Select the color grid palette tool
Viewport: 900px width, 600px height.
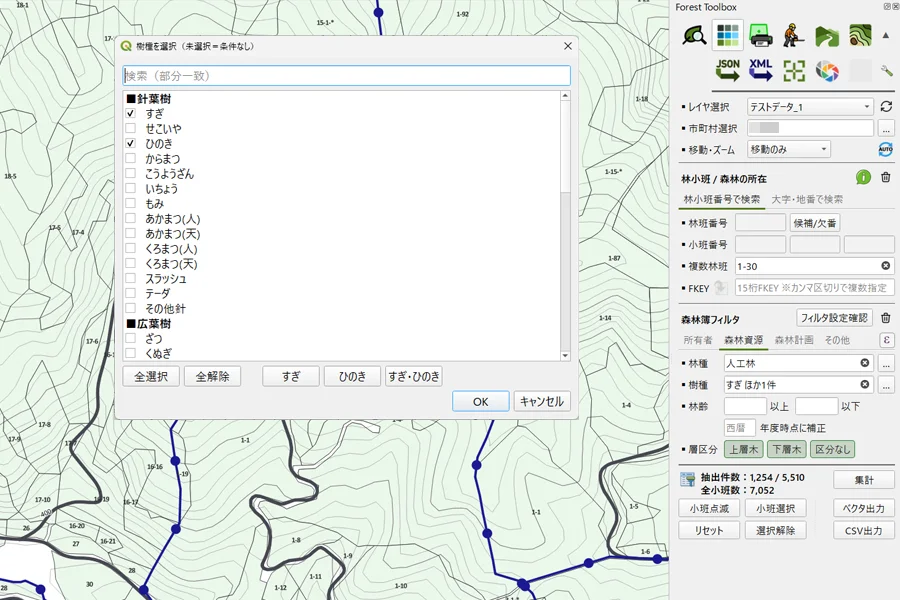pyautogui.click(x=727, y=36)
